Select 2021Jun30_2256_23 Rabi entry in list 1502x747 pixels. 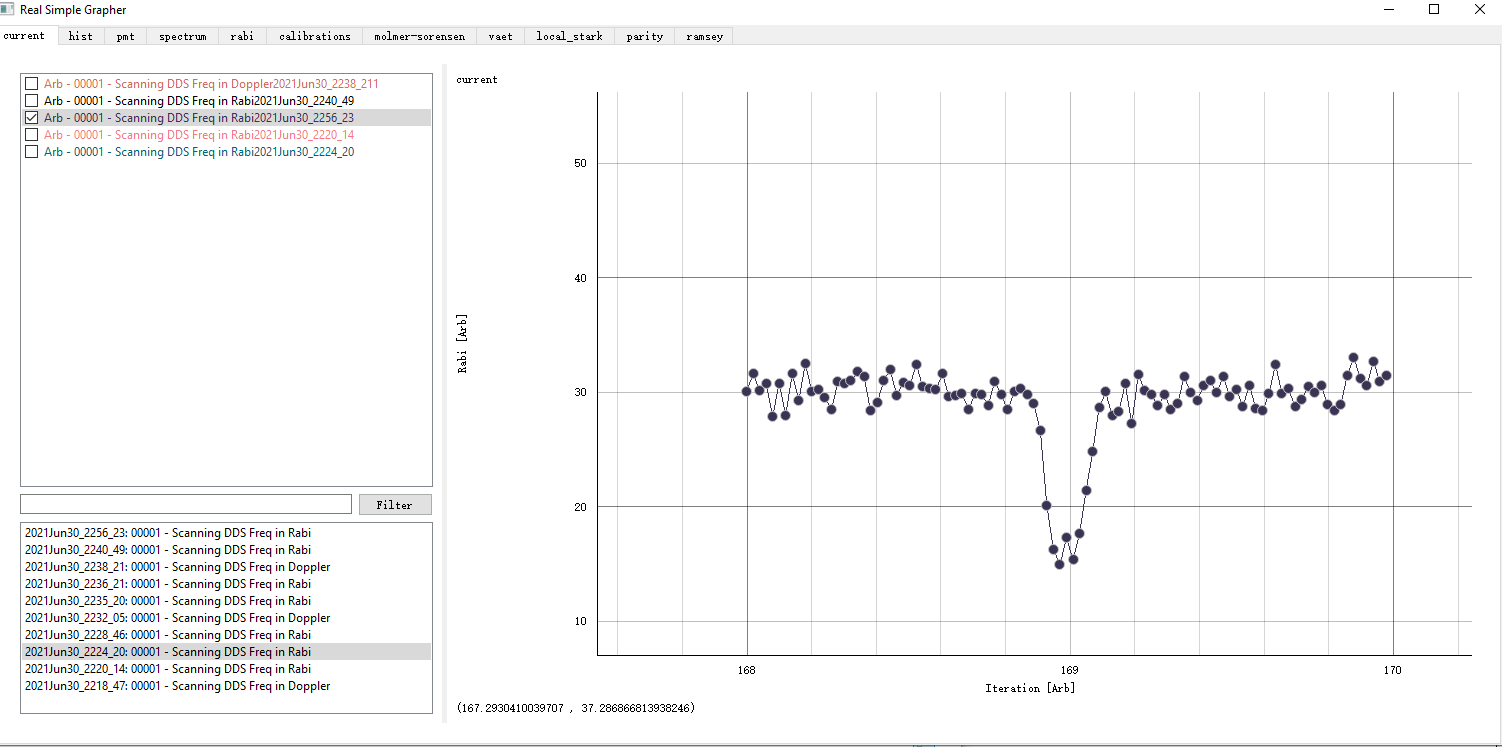[226, 533]
